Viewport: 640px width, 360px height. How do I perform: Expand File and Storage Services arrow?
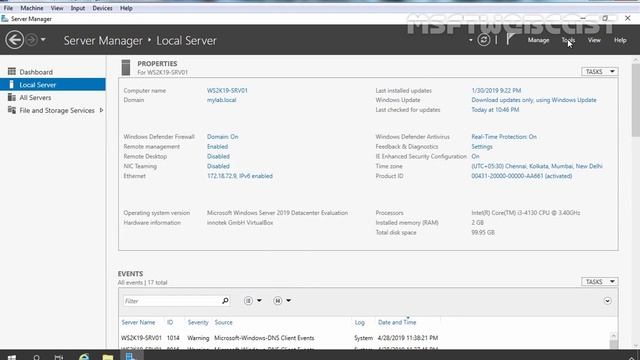point(101,110)
